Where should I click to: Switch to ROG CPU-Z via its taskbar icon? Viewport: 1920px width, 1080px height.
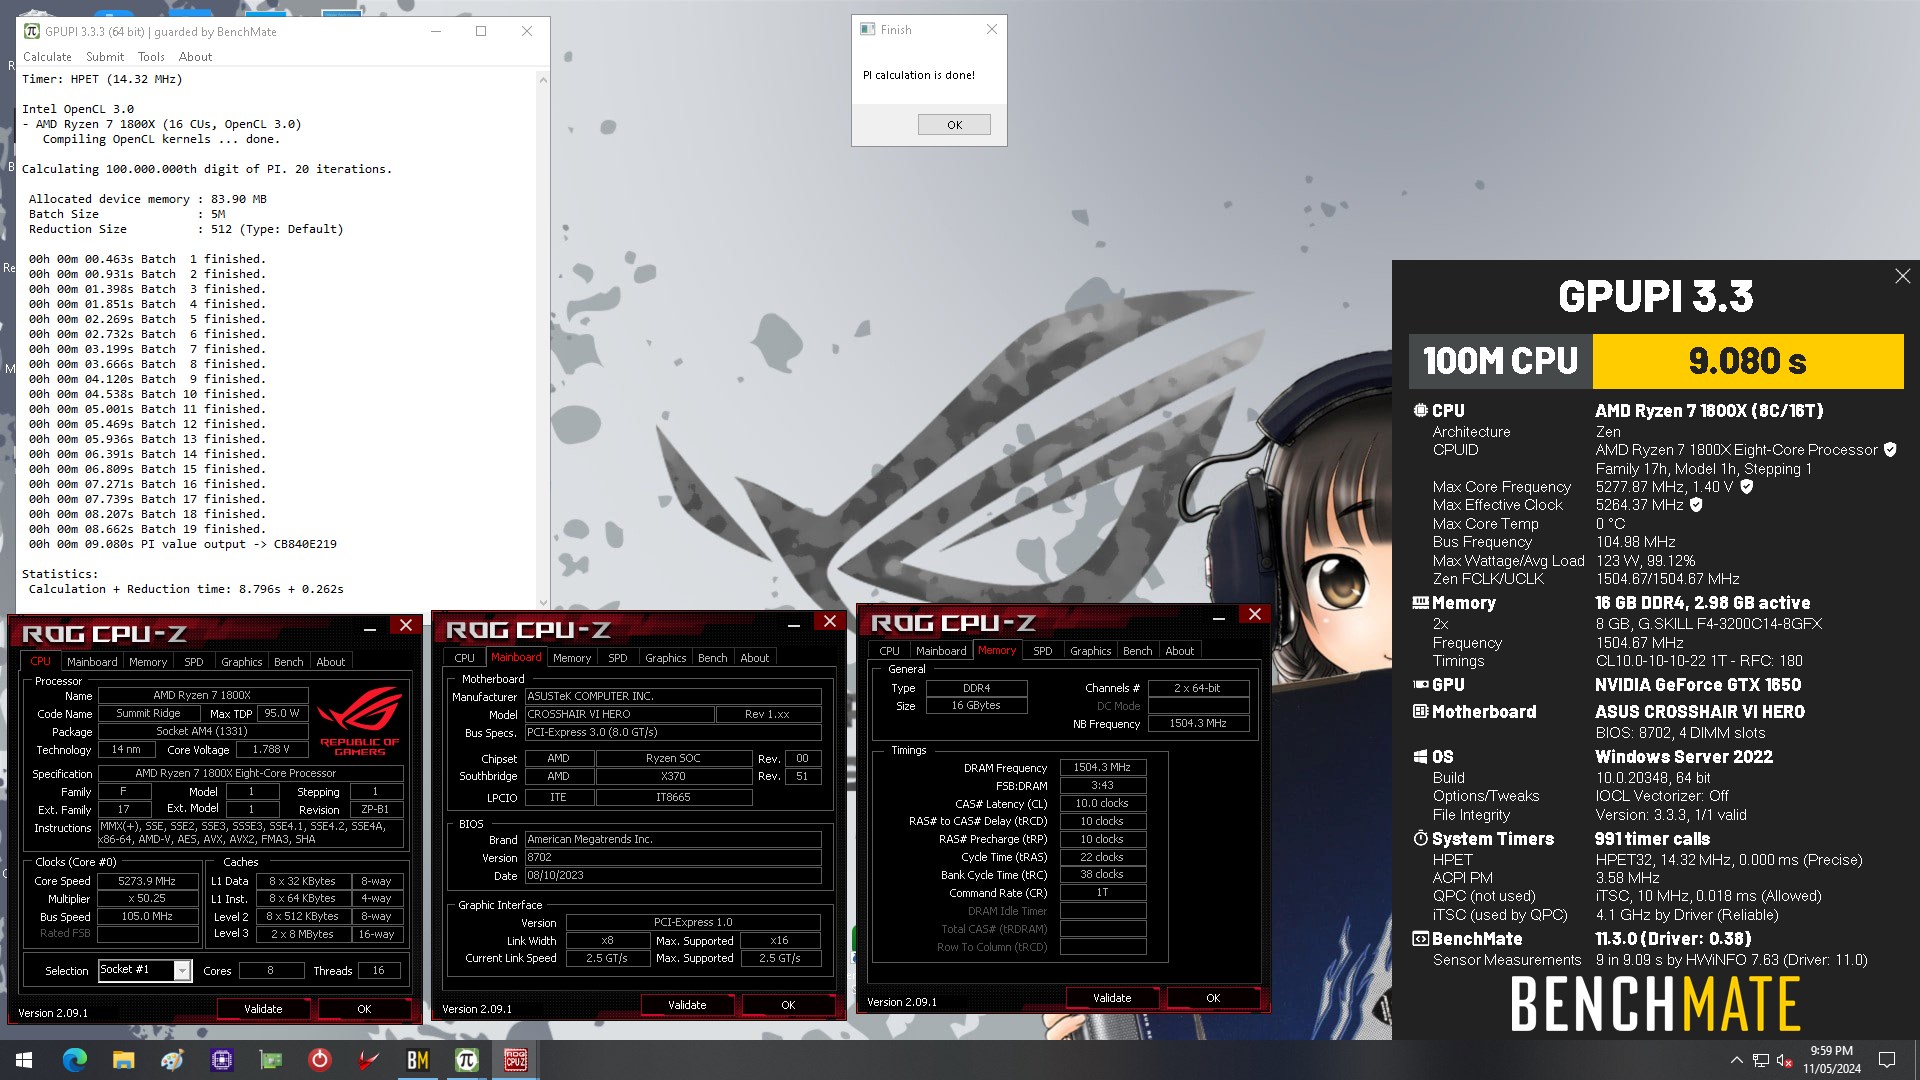(515, 1060)
